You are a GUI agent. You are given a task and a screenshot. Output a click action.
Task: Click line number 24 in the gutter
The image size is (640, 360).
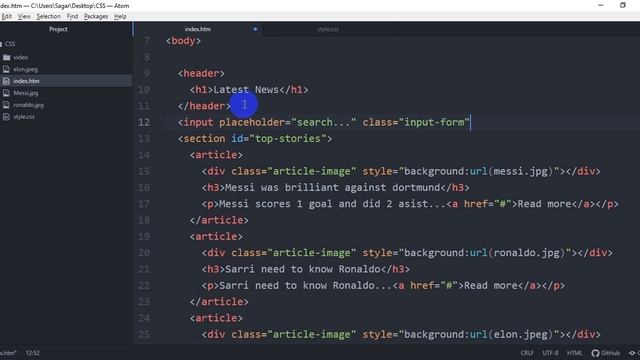click(144, 318)
